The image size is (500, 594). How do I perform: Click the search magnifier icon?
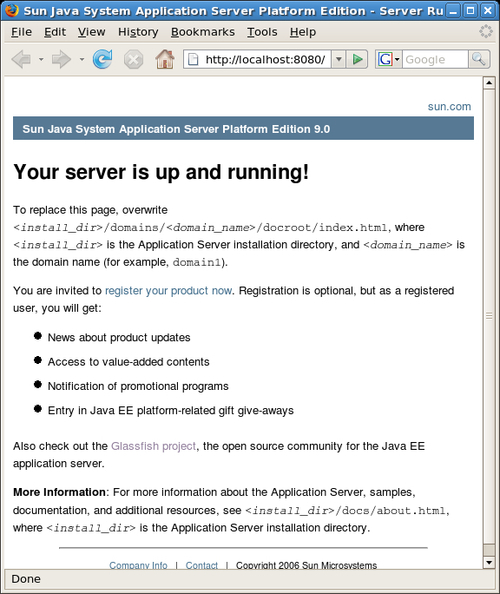coord(479,59)
